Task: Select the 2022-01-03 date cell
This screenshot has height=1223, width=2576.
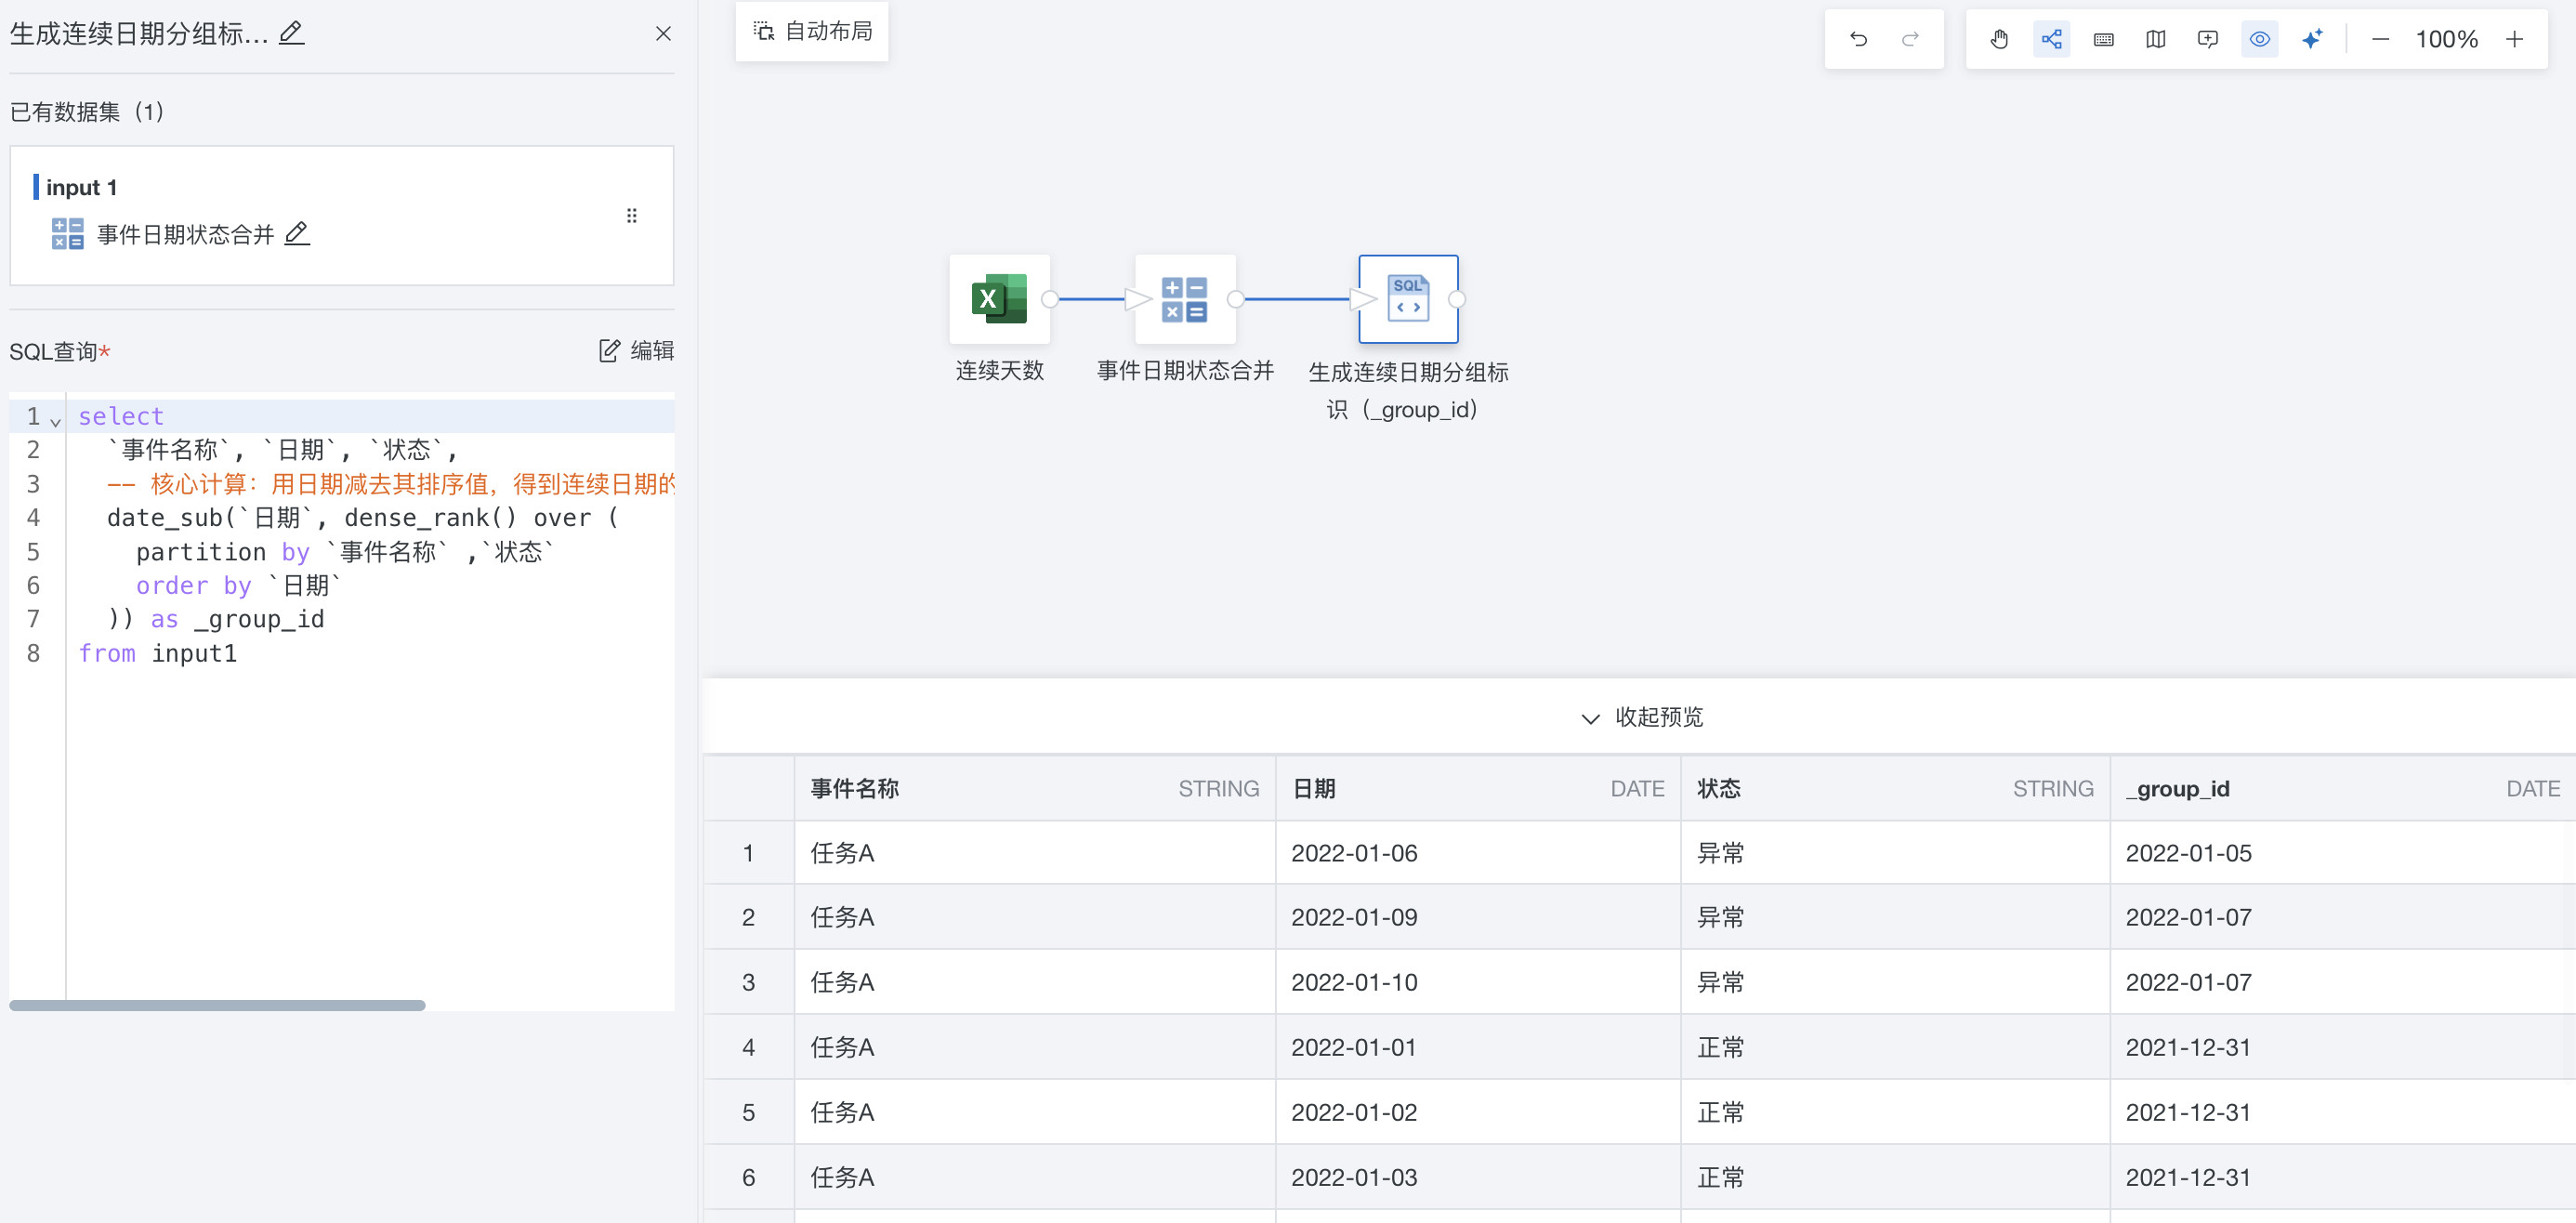Action: 1477,1177
